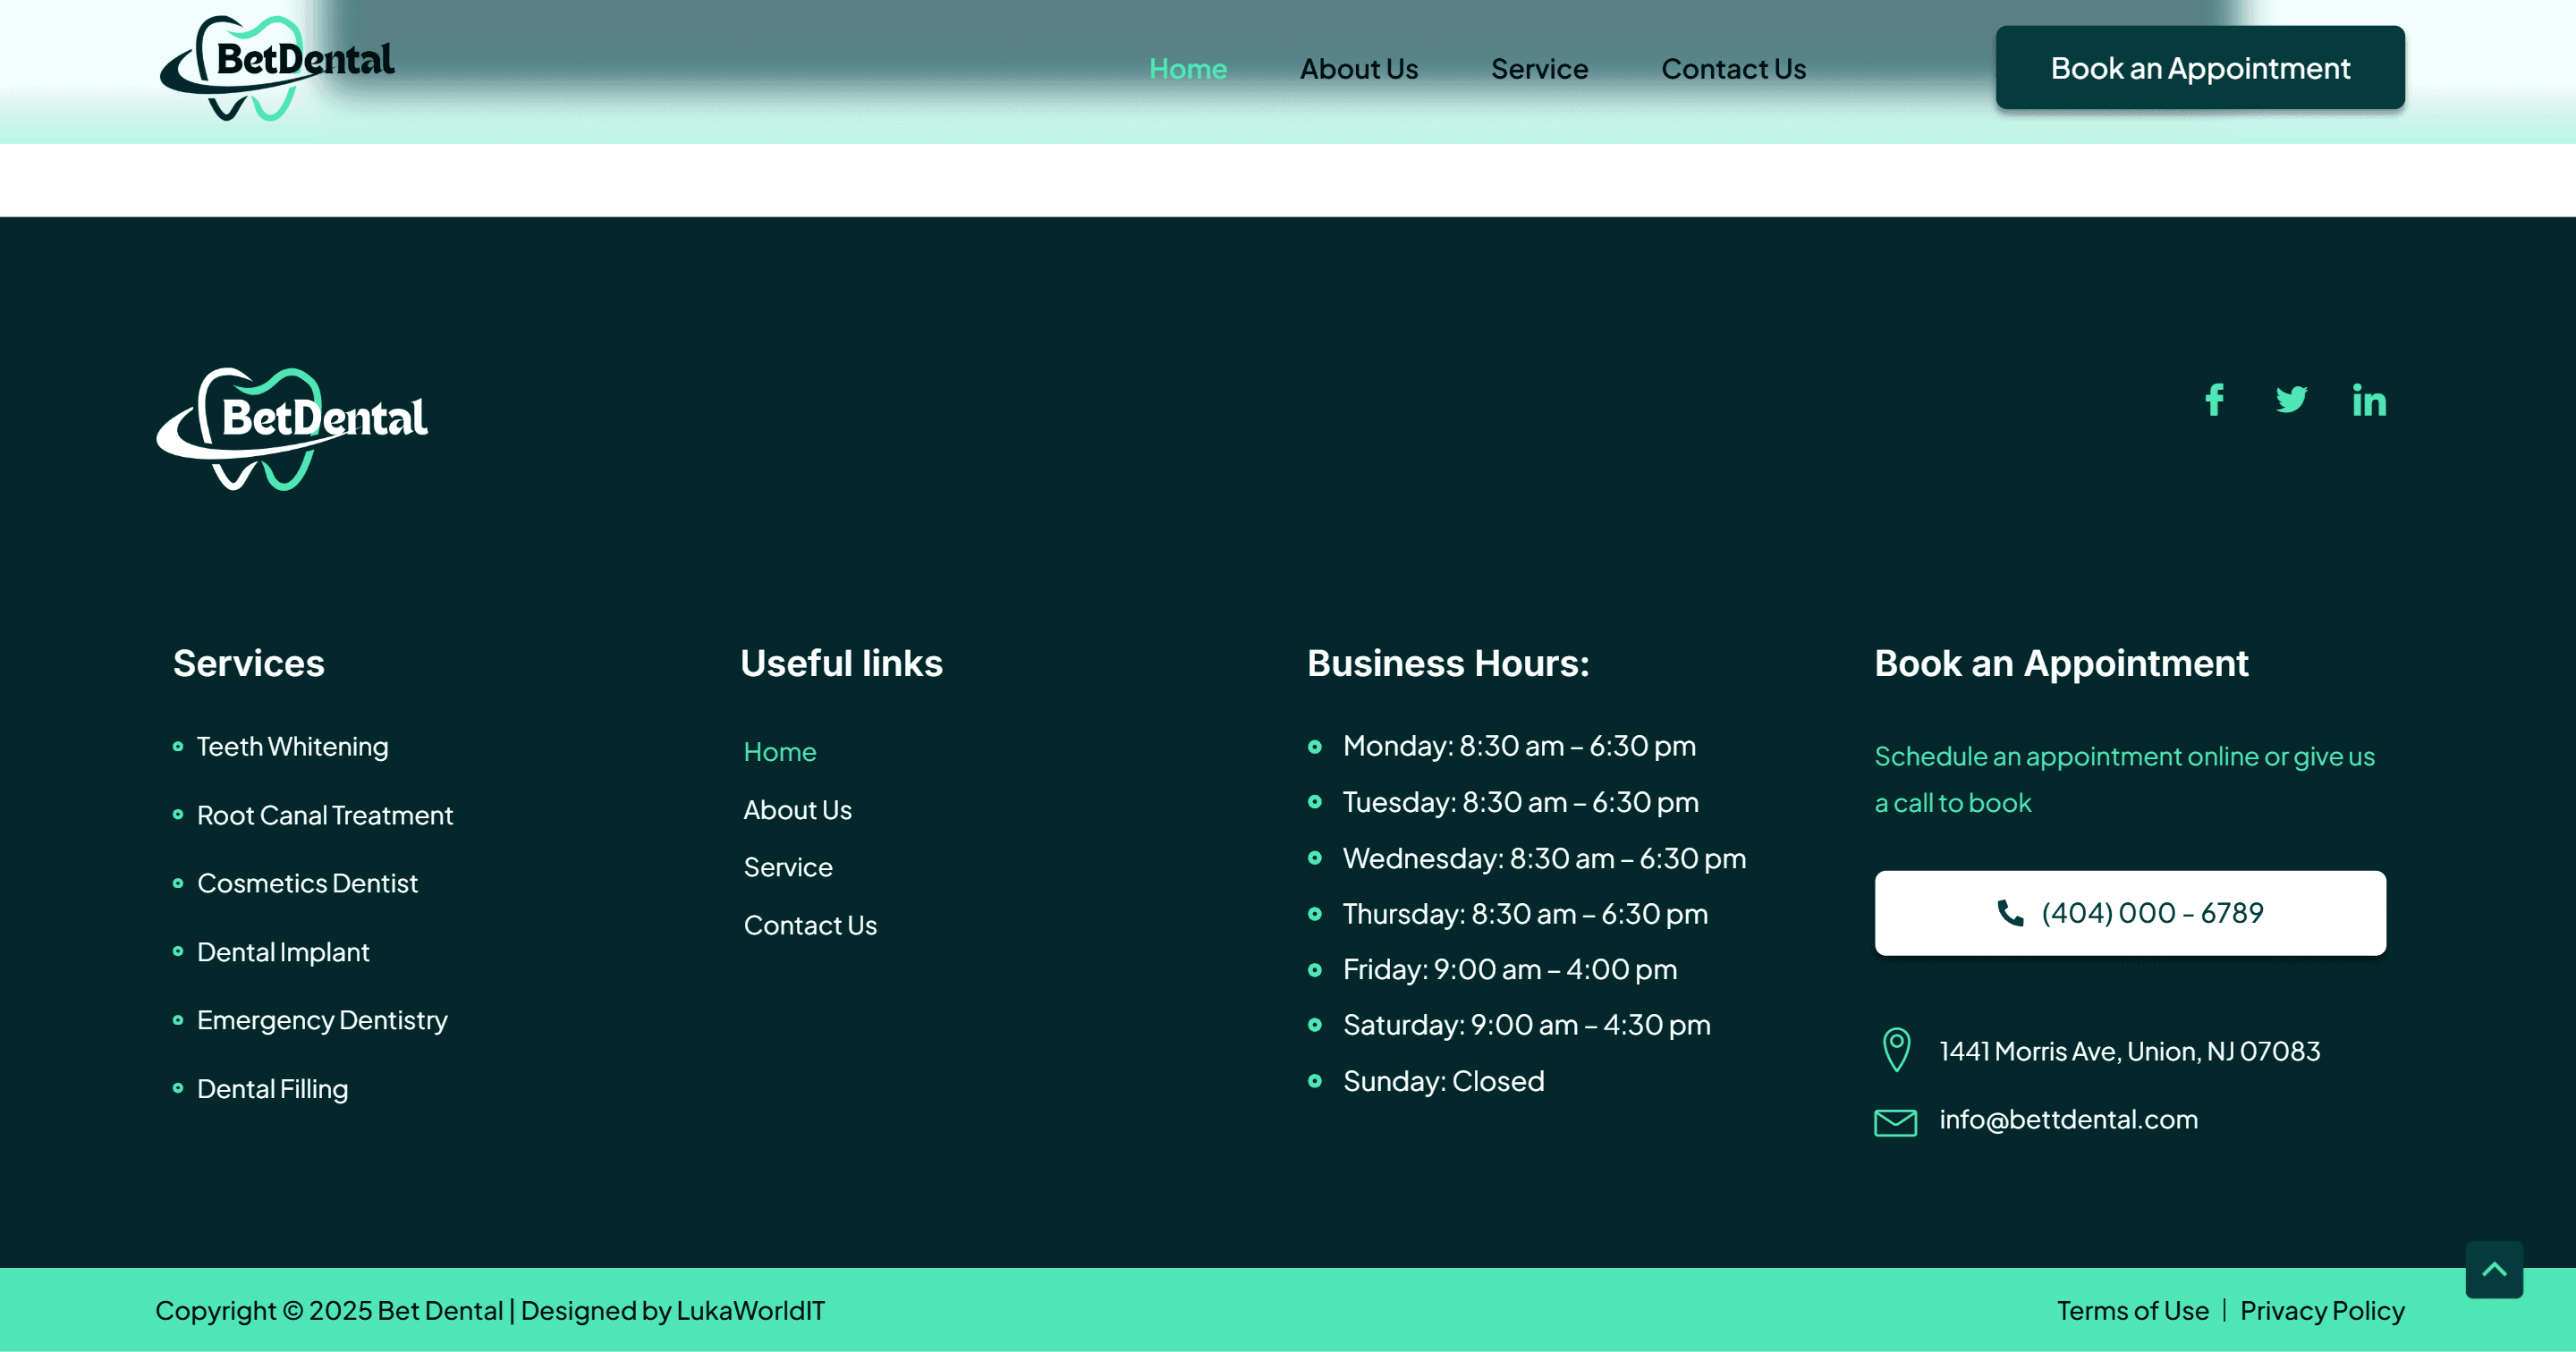Viewport: 2576px width, 1352px height.
Task: Click info@bettdental.com email address
Action: pyautogui.click(x=2068, y=1119)
